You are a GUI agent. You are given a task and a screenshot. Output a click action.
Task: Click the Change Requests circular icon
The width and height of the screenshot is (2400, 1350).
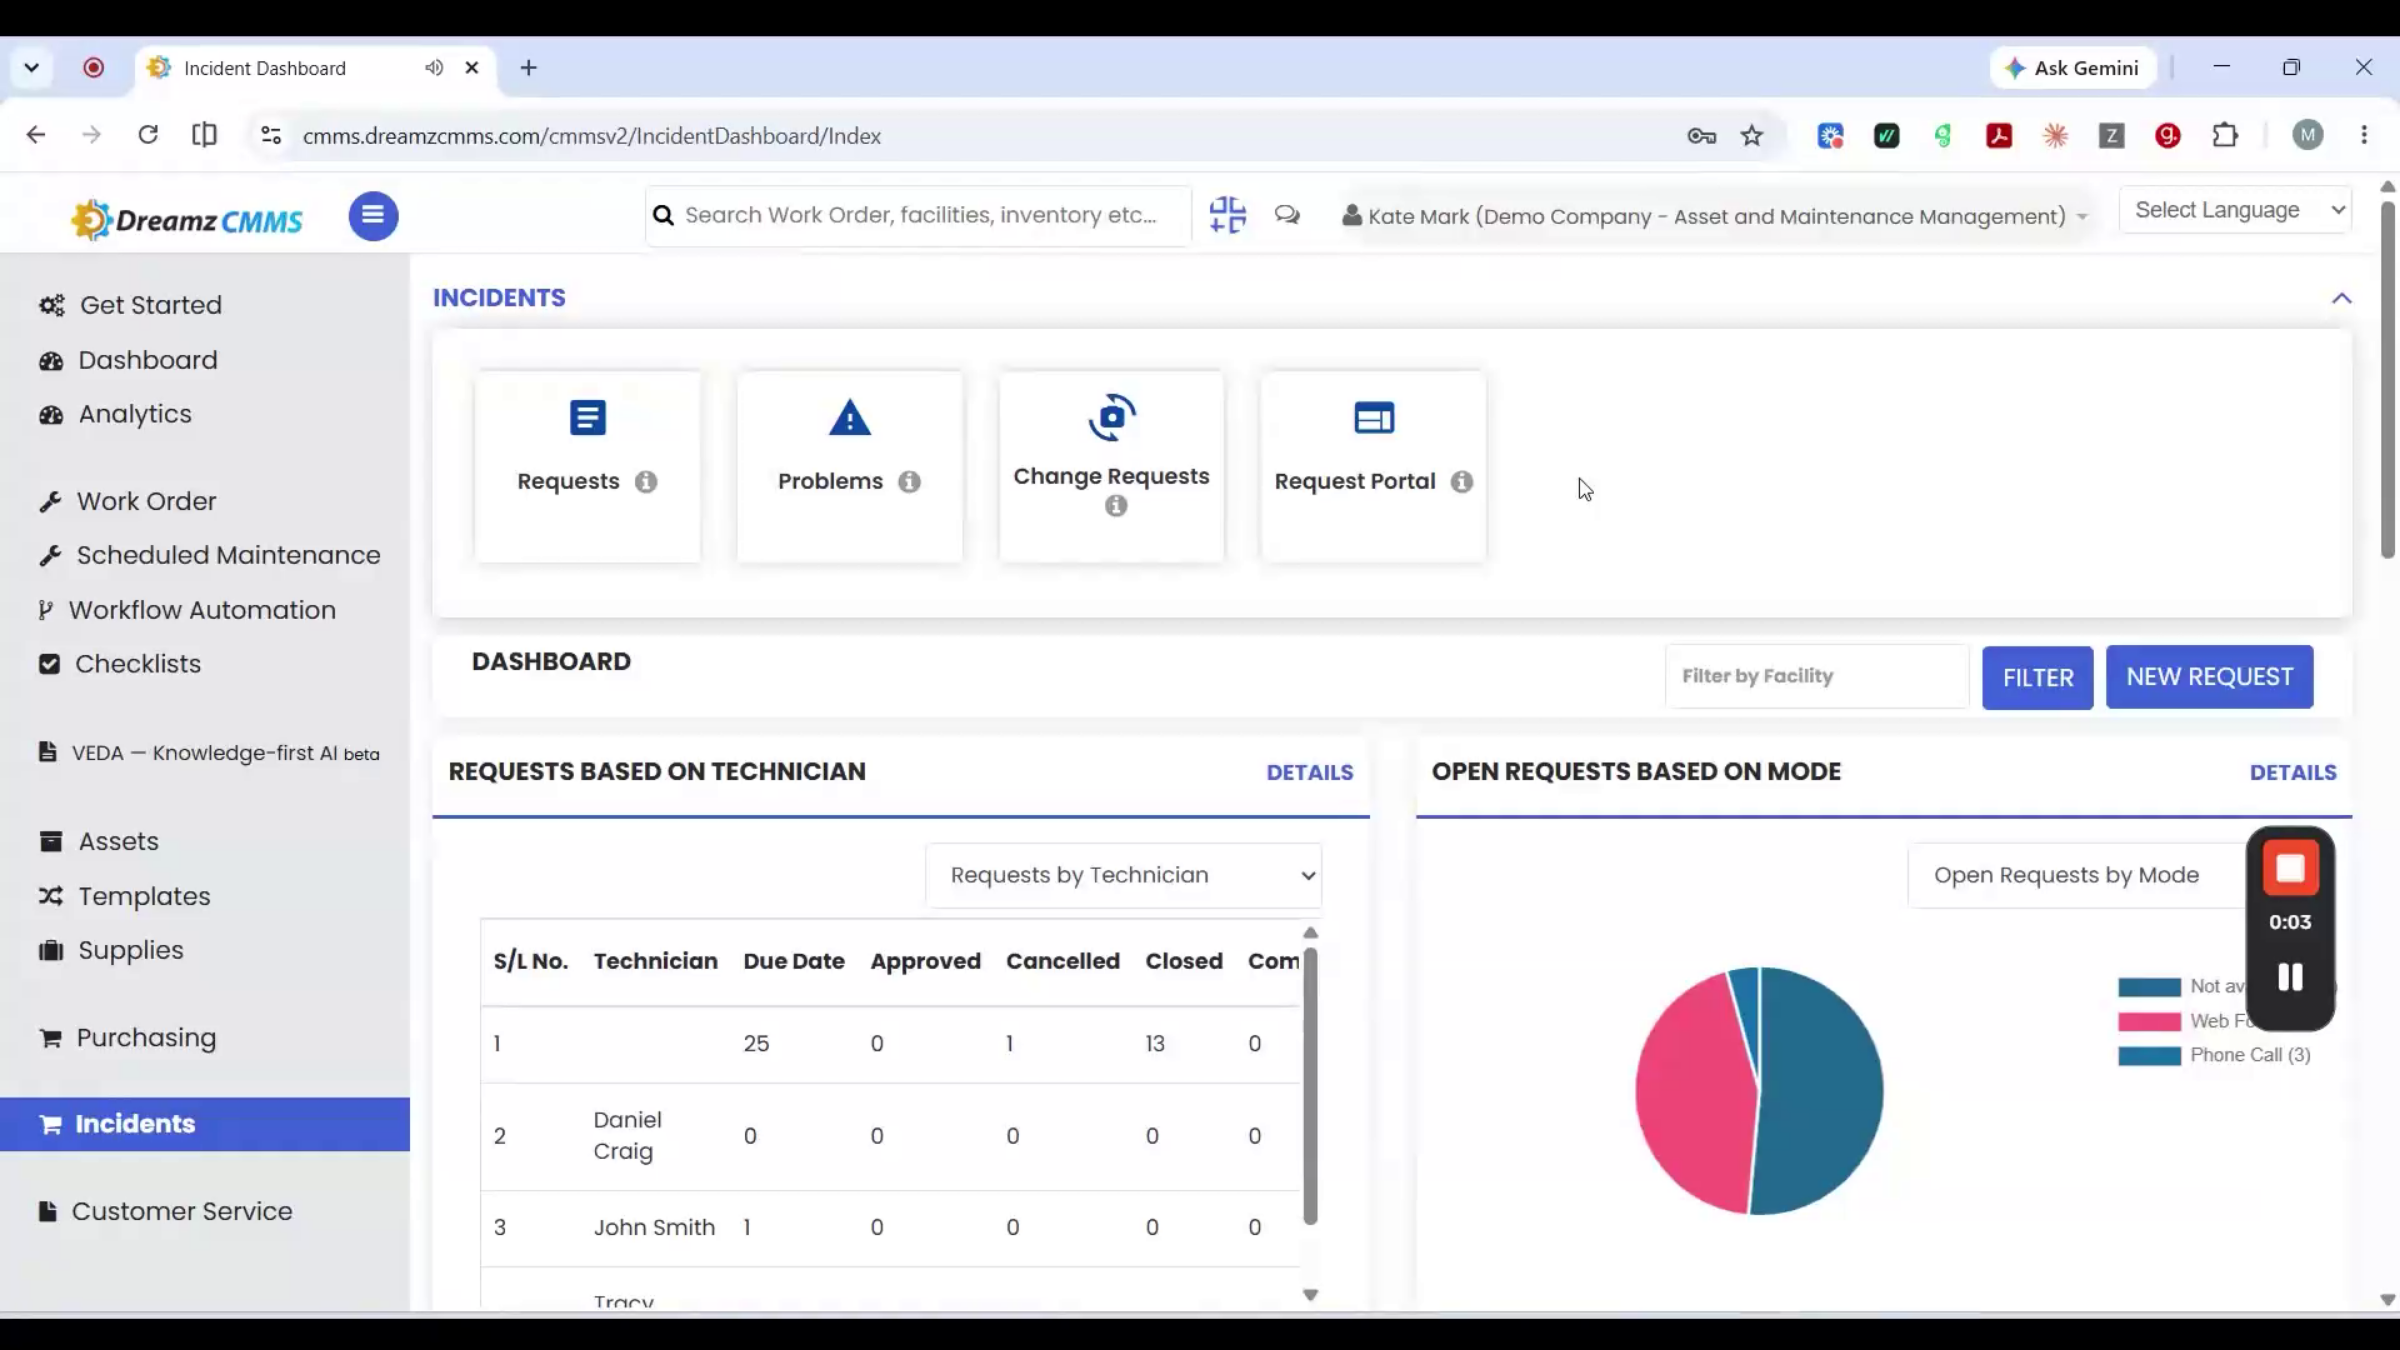[1112, 417]
